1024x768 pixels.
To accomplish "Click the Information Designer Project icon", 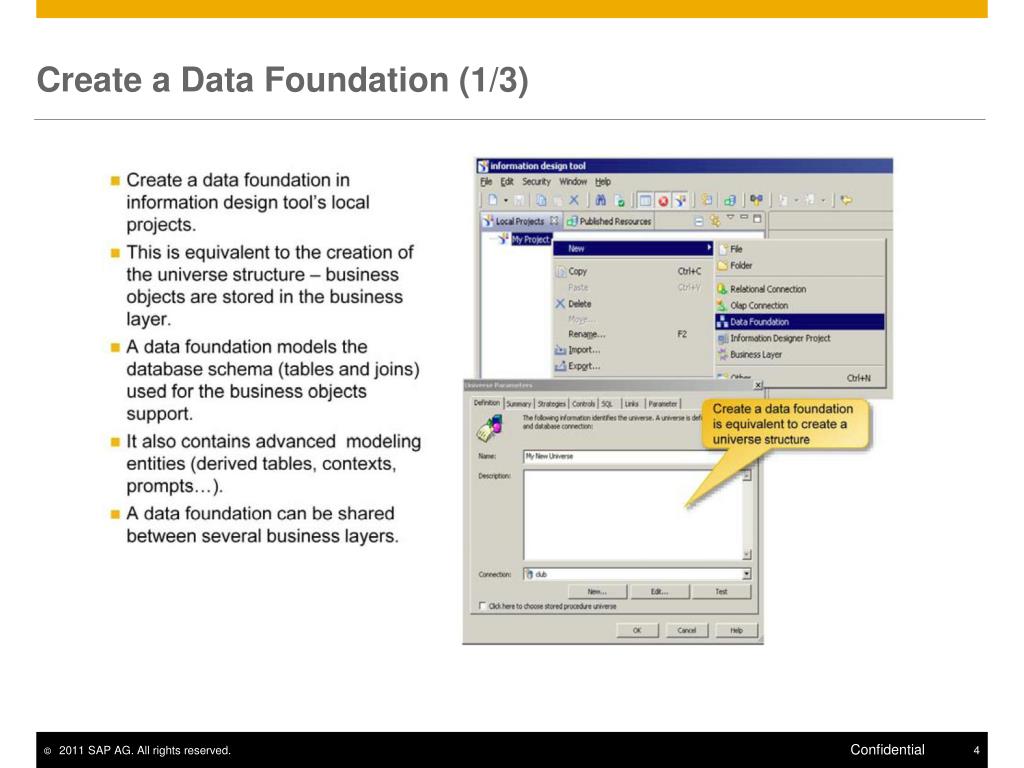I will (722, 338).
